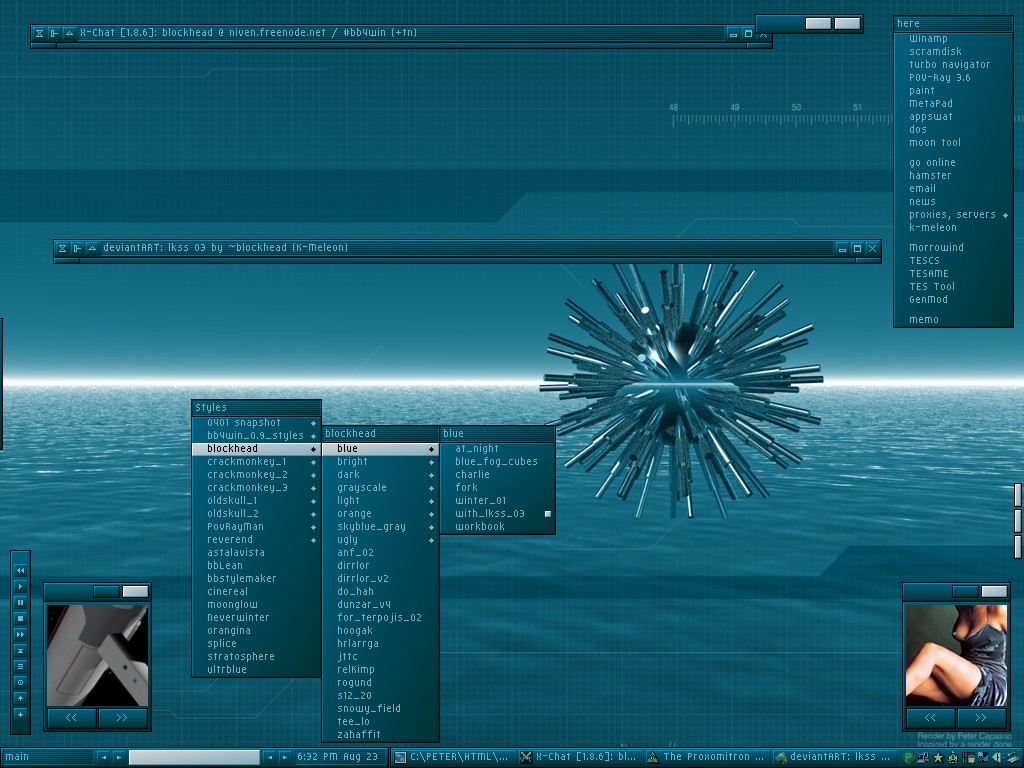Click the stop icon in the media strip
The image size is (1024, 768).
click(x=20, y=618)
